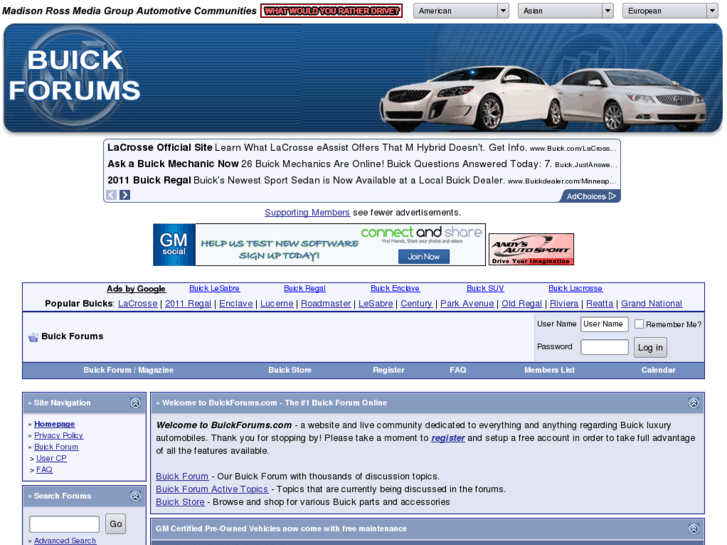Open Buick Forum / Magazine menu item
This screenshot has height=545, width=727.
(x=128, y=370)
